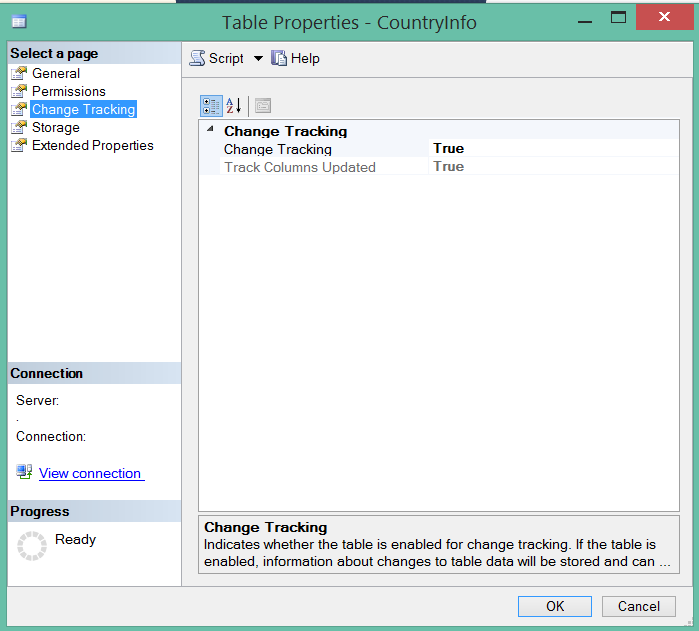Click the Help book icon
Image resolution: width=699 pixels, height=631 pixels.
pos(279,58)
